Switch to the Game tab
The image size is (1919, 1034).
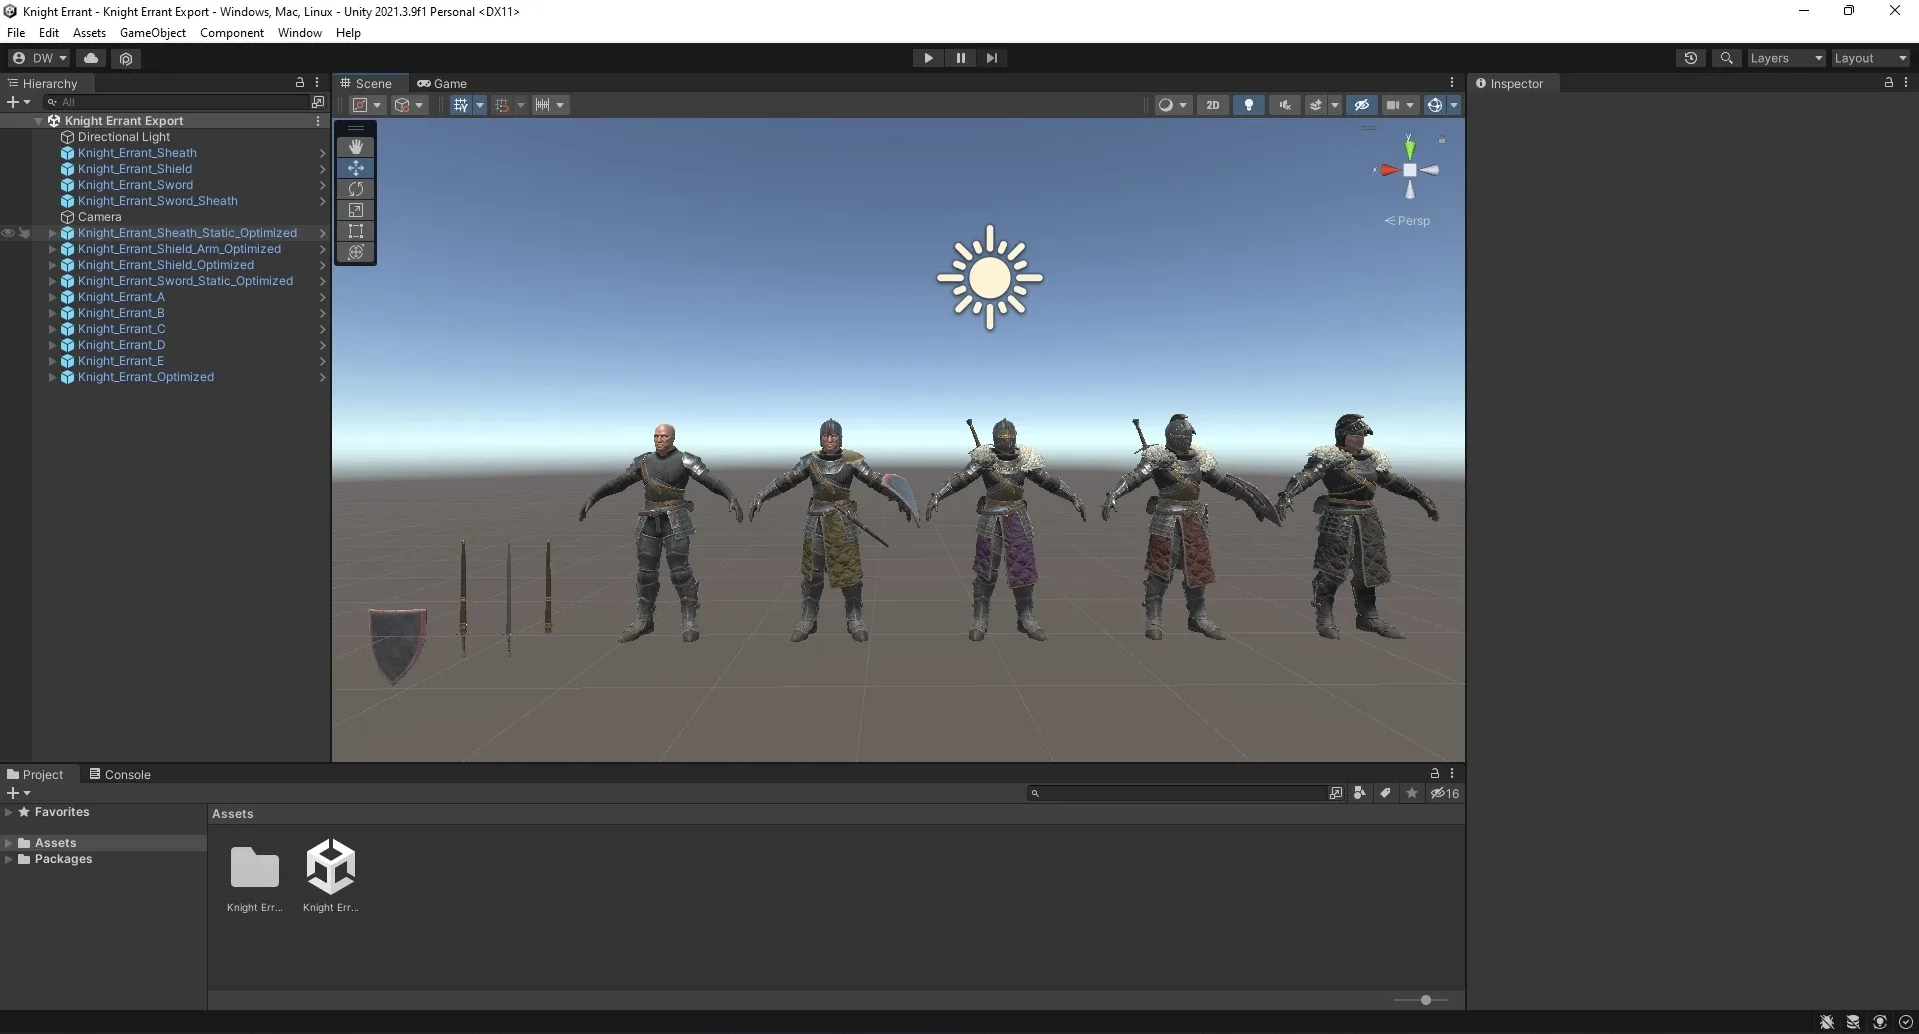(442, 83)
